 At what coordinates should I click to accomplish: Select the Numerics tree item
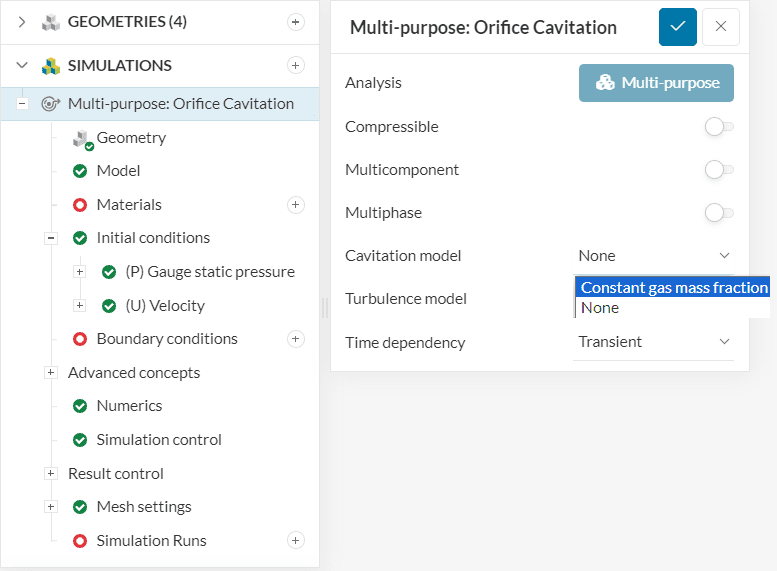pos(129,406)
